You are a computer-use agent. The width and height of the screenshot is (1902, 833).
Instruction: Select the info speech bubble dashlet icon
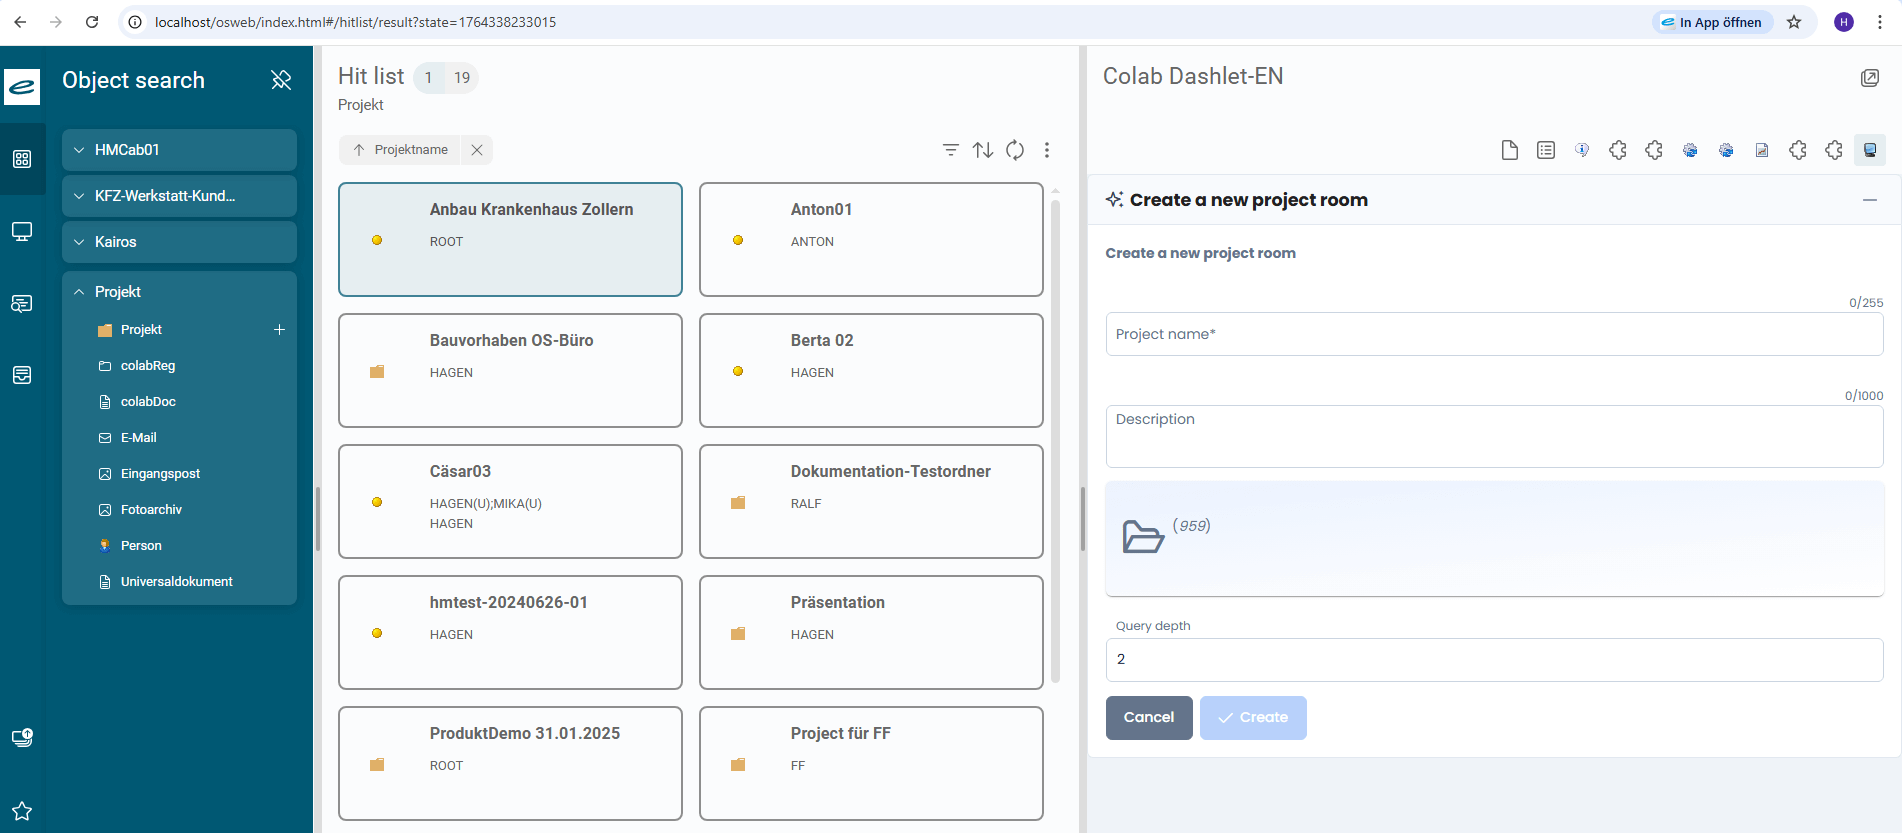coord(1582,150)
